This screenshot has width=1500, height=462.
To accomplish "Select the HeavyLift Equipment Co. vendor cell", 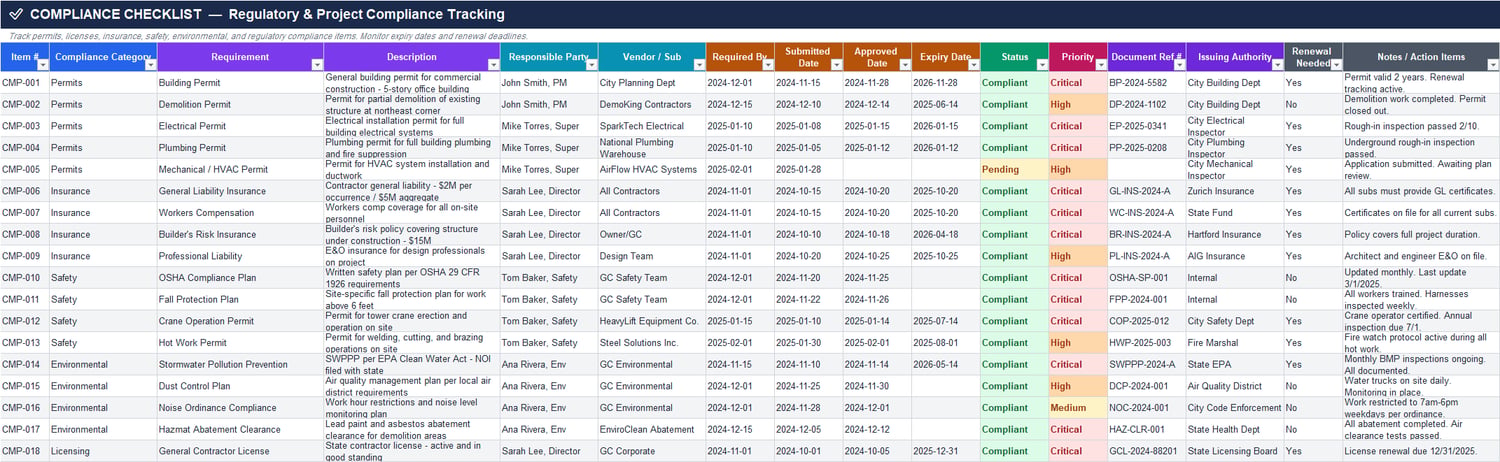I will 652,321.
